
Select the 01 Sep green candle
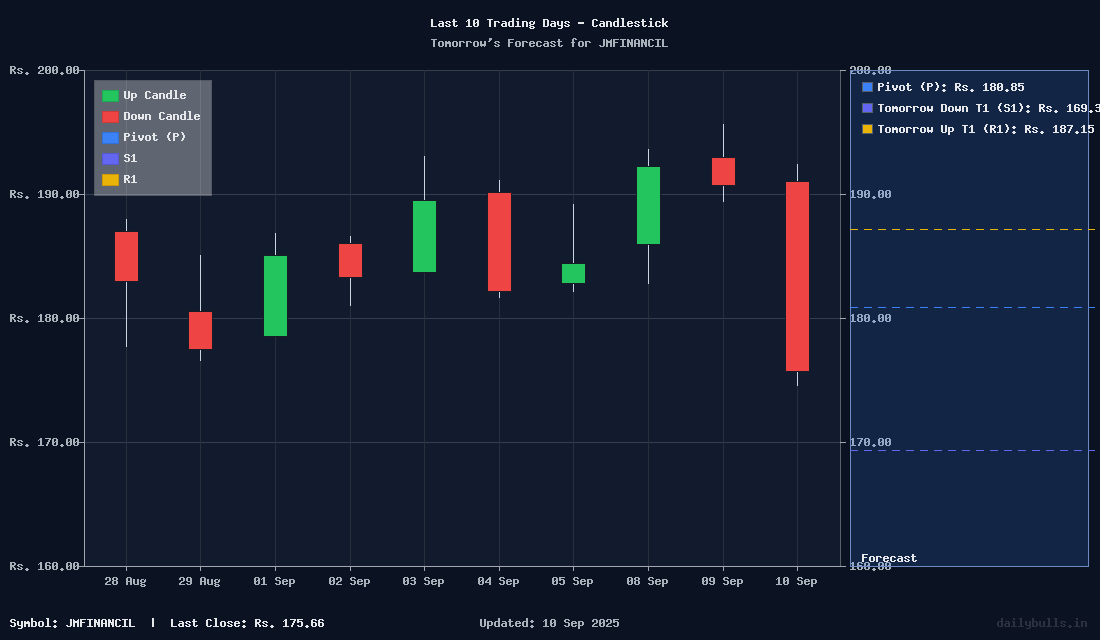click(x=275, y=295)
